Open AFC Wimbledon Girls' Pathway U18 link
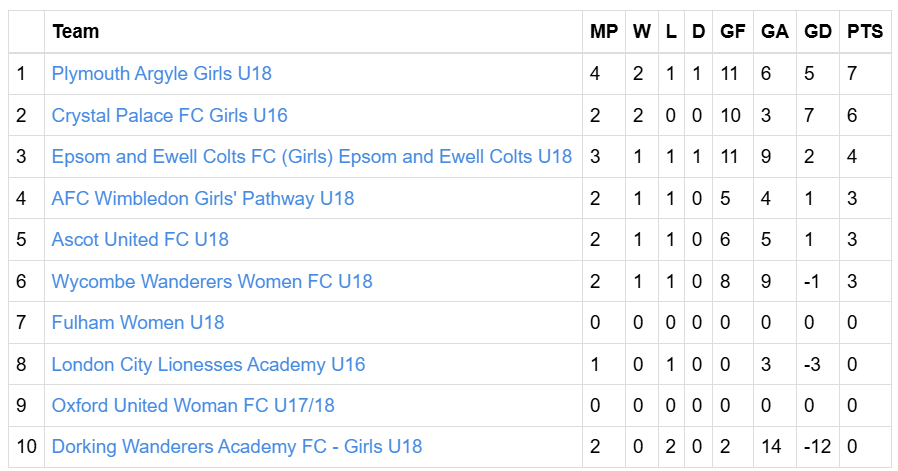 point(203,198)
